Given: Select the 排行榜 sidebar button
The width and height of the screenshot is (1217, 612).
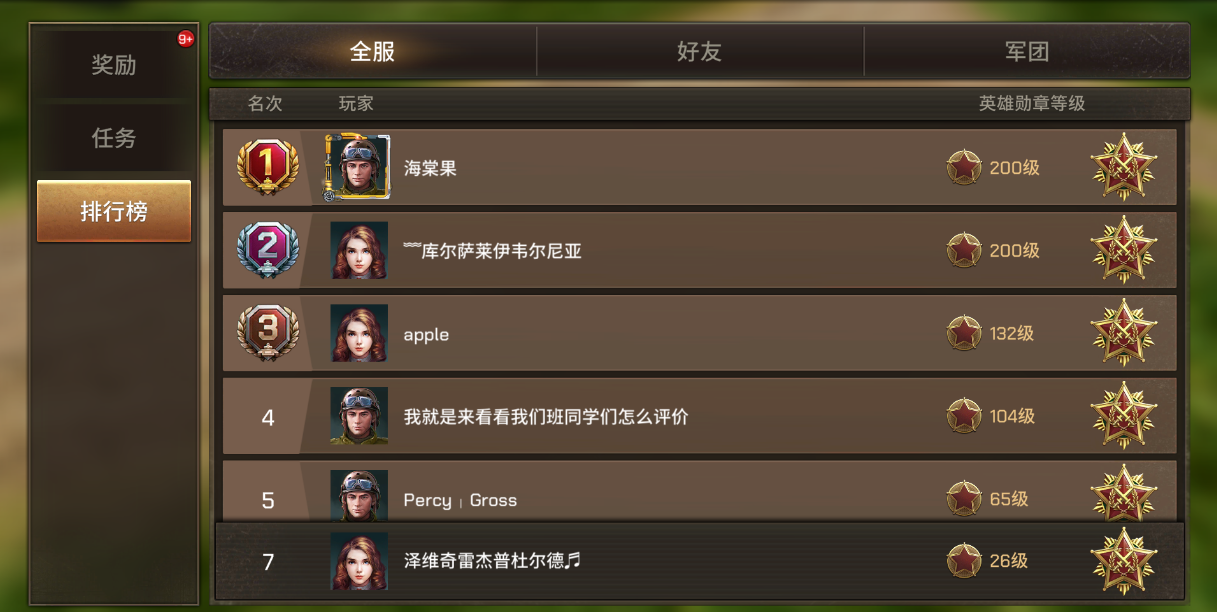Looking at the screenshot, I should point(114,211).
